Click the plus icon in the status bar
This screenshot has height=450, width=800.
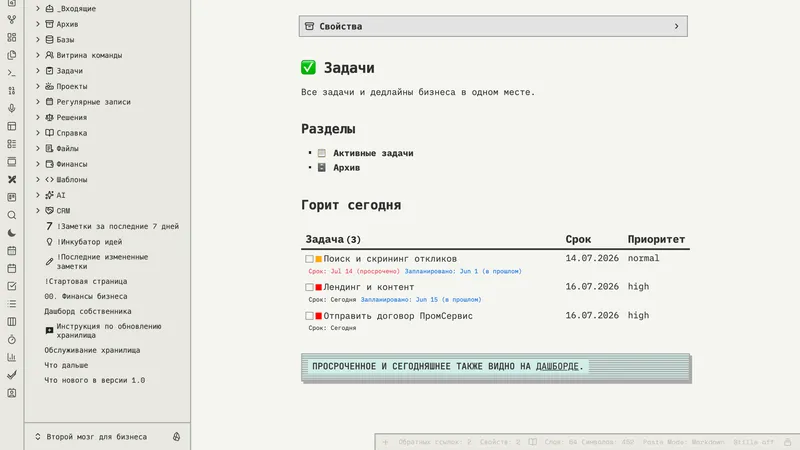pos(385,442)
